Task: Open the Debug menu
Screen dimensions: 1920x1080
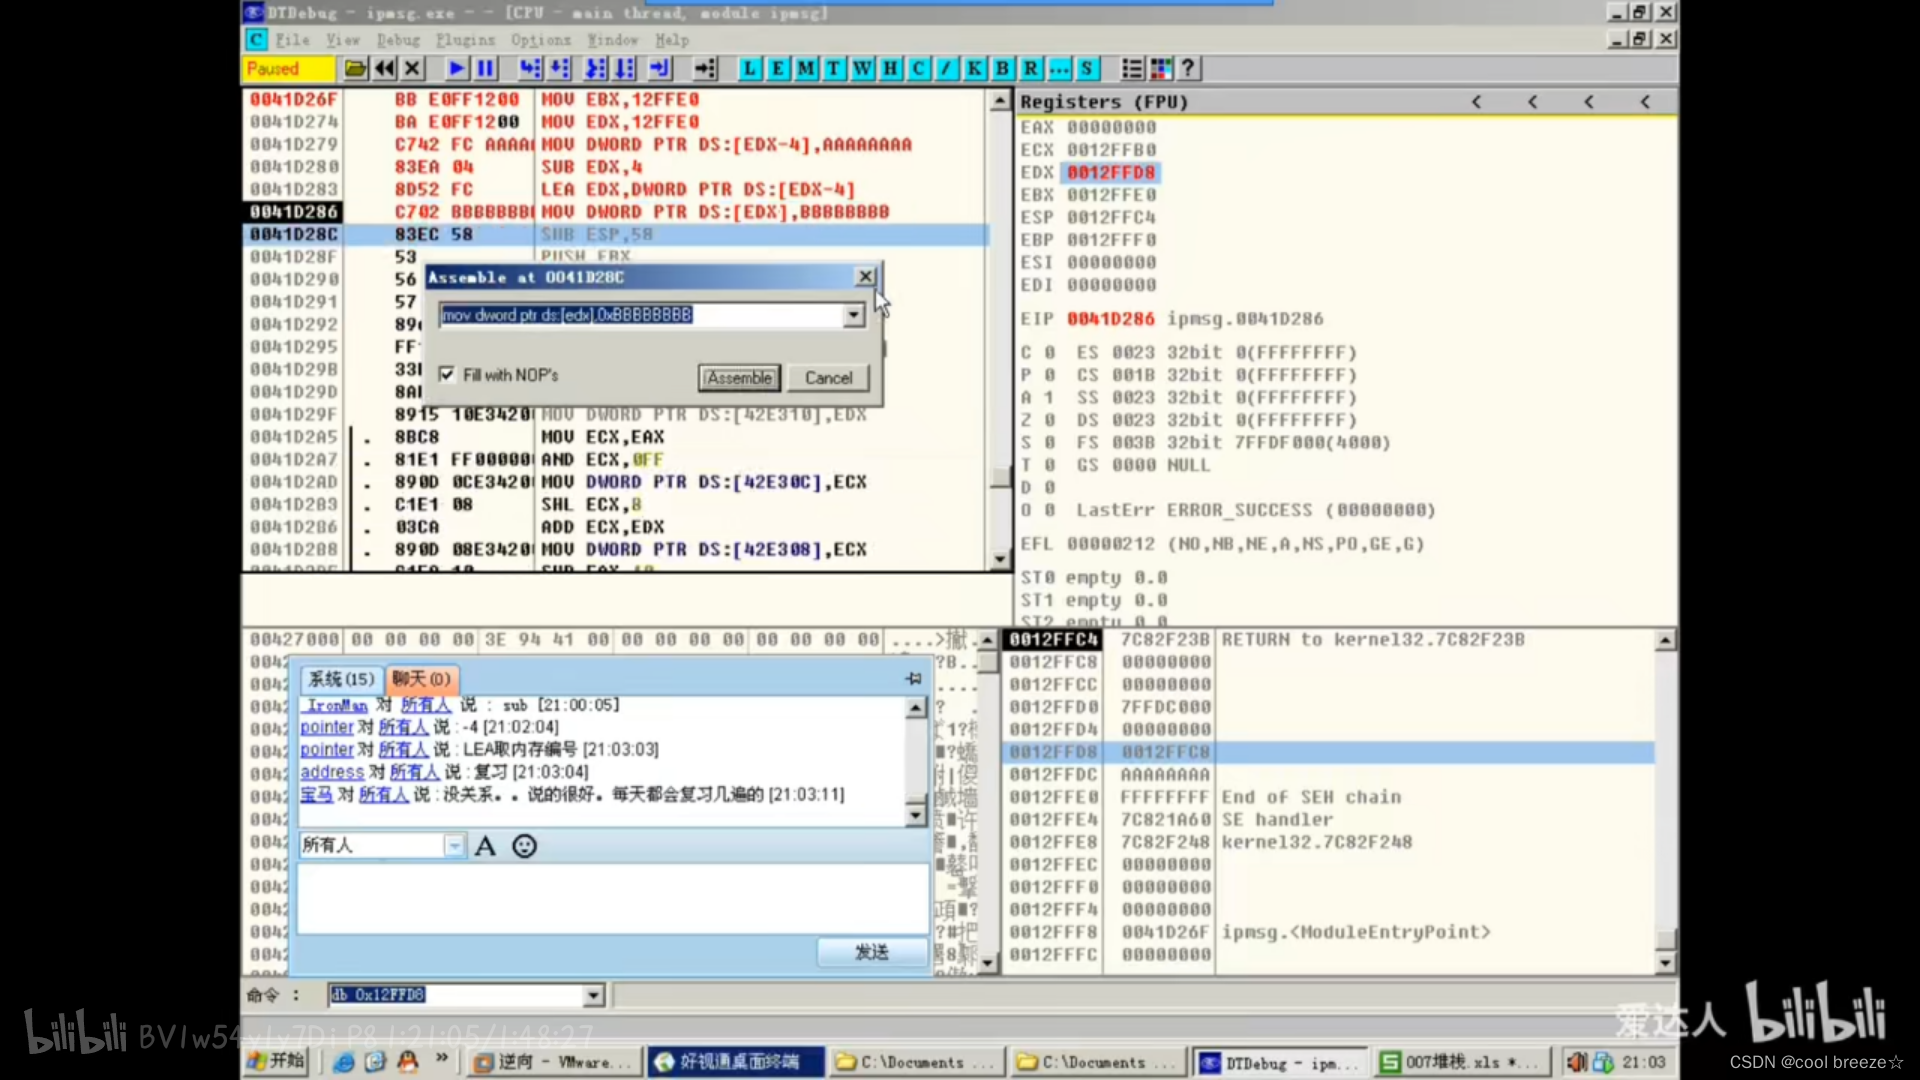Action: [x=398, y=40]
